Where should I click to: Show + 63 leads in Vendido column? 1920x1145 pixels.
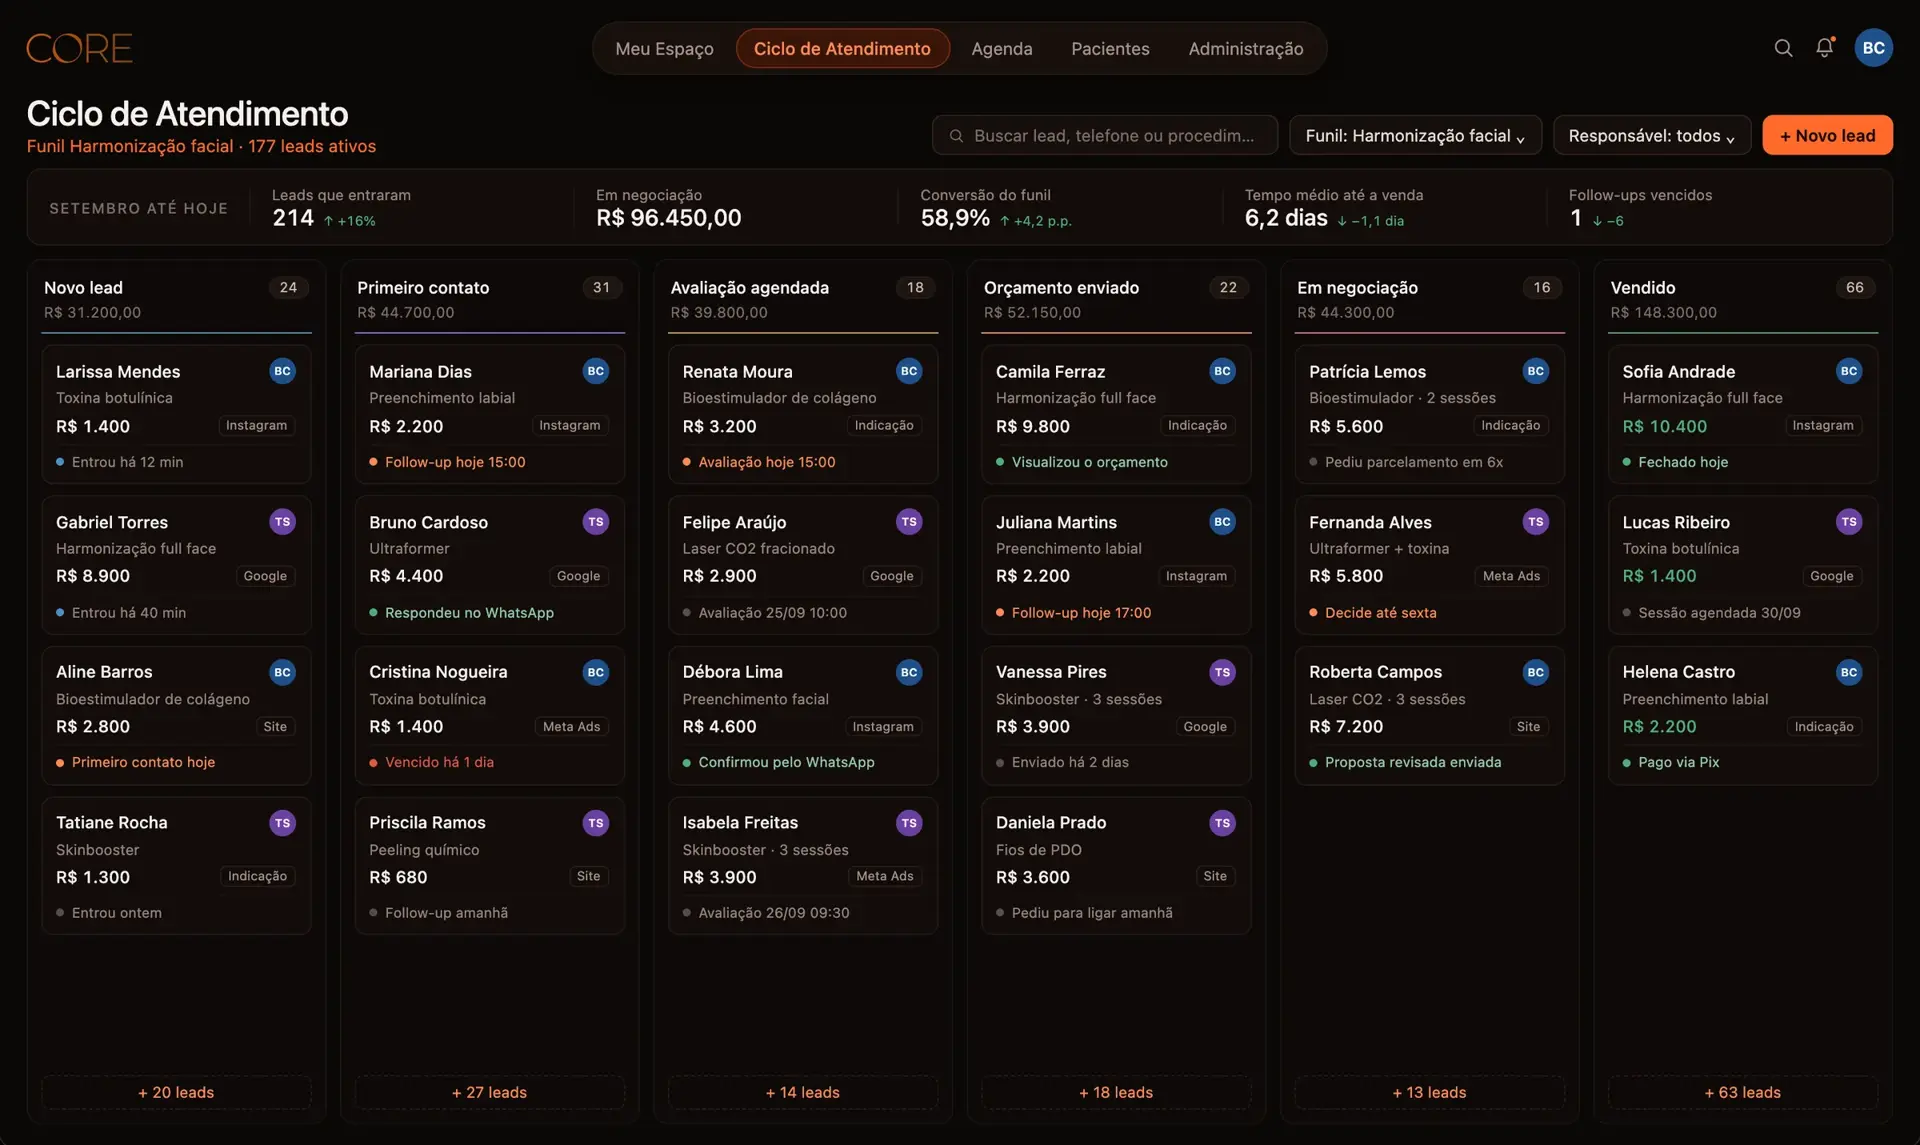(1742, 1092)
